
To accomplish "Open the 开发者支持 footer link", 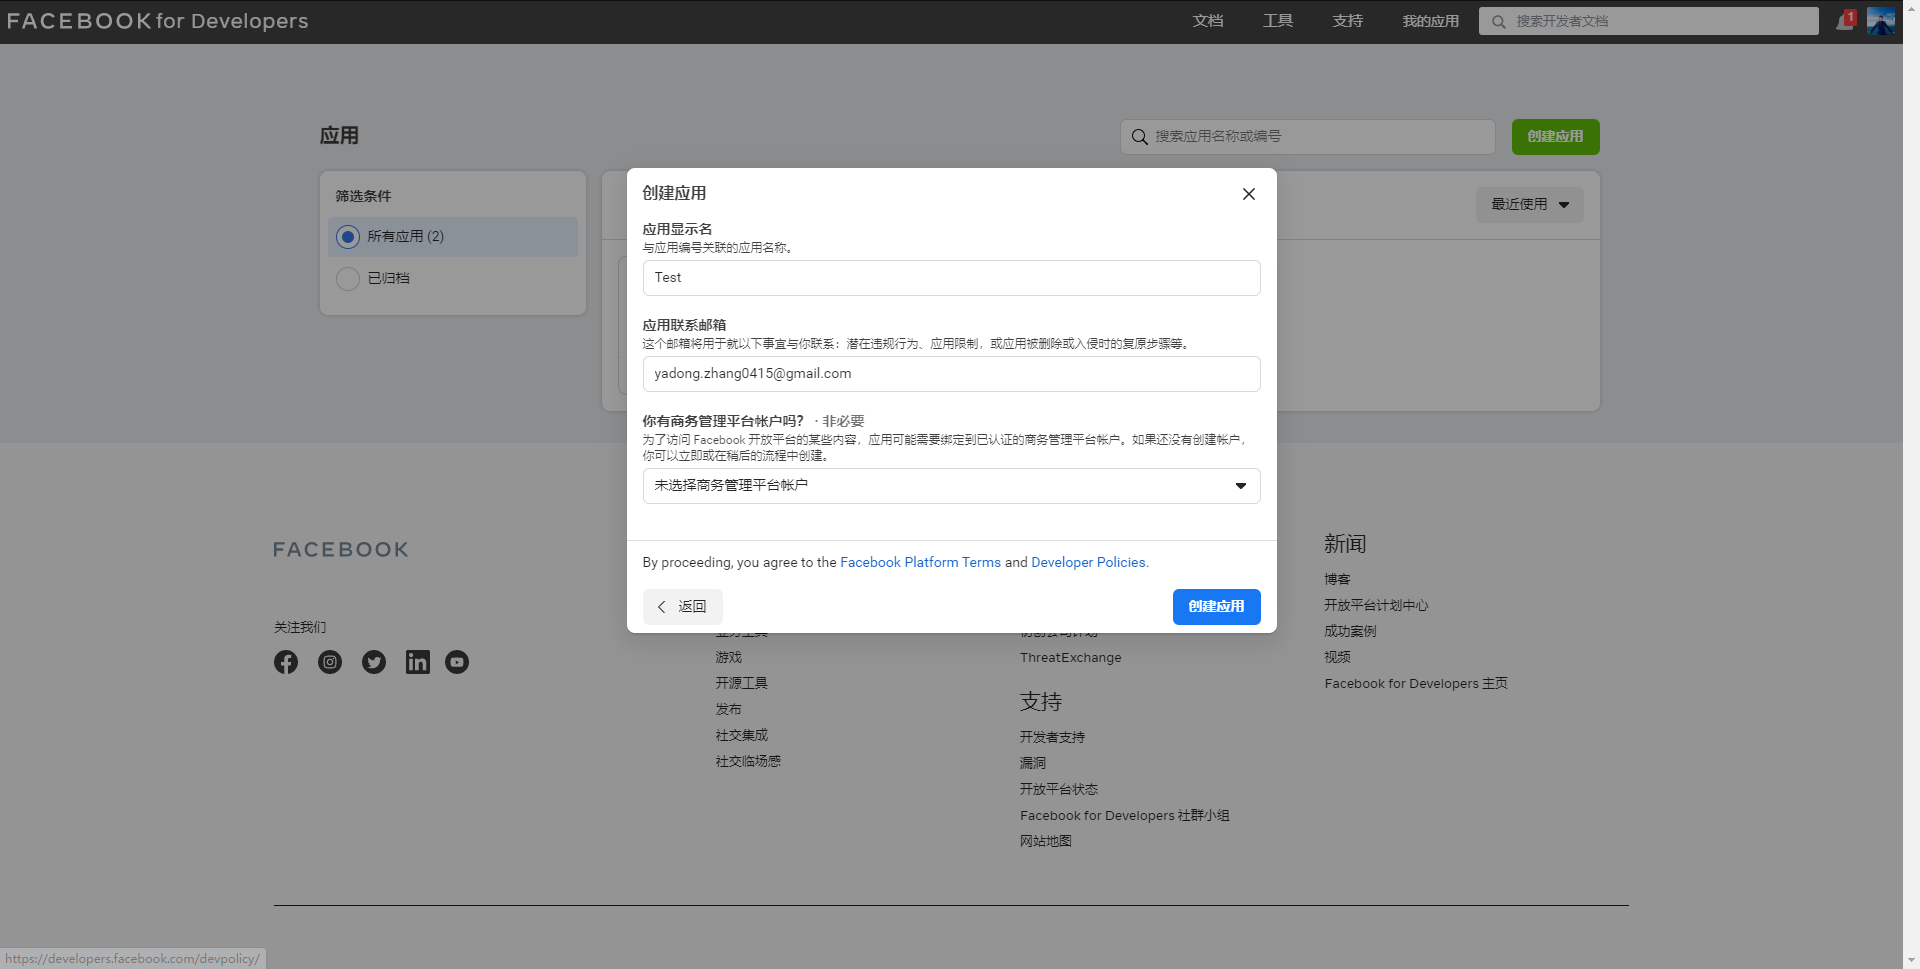I will point(1052,737).
